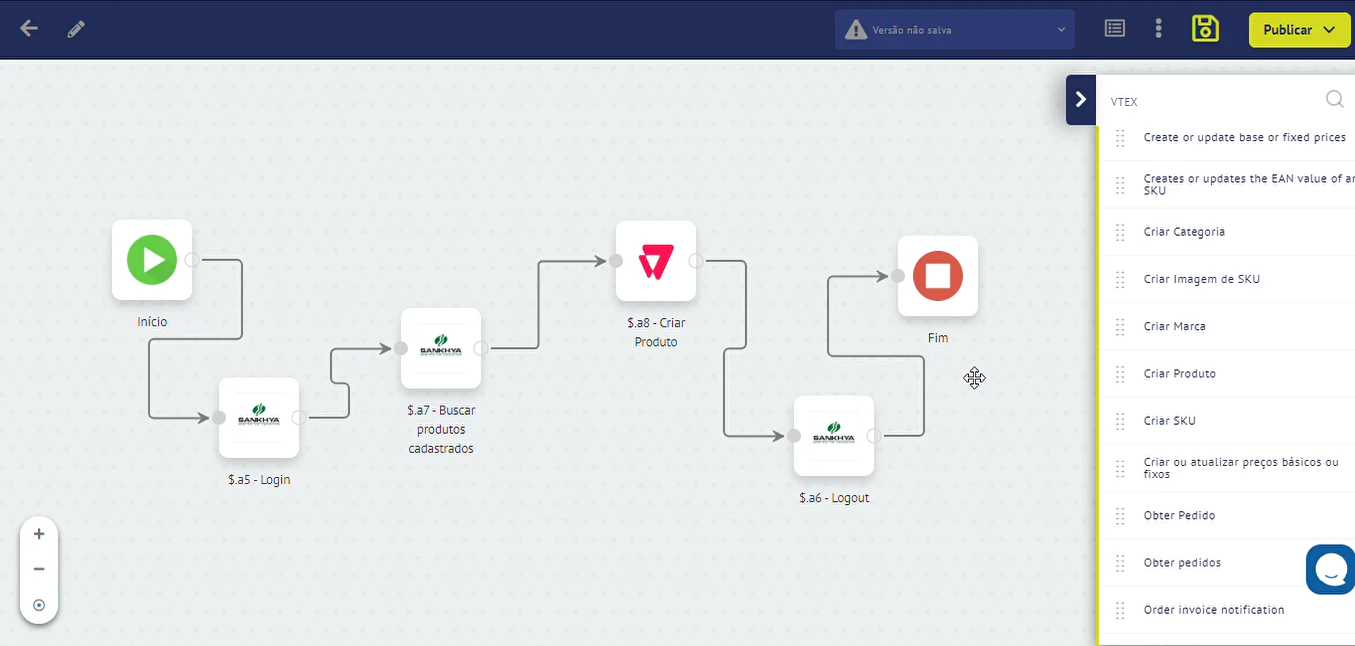Click the search magnifier in the VTEX panel
This screenshot has width=1355, height=646.
[x=1334, y=99]
